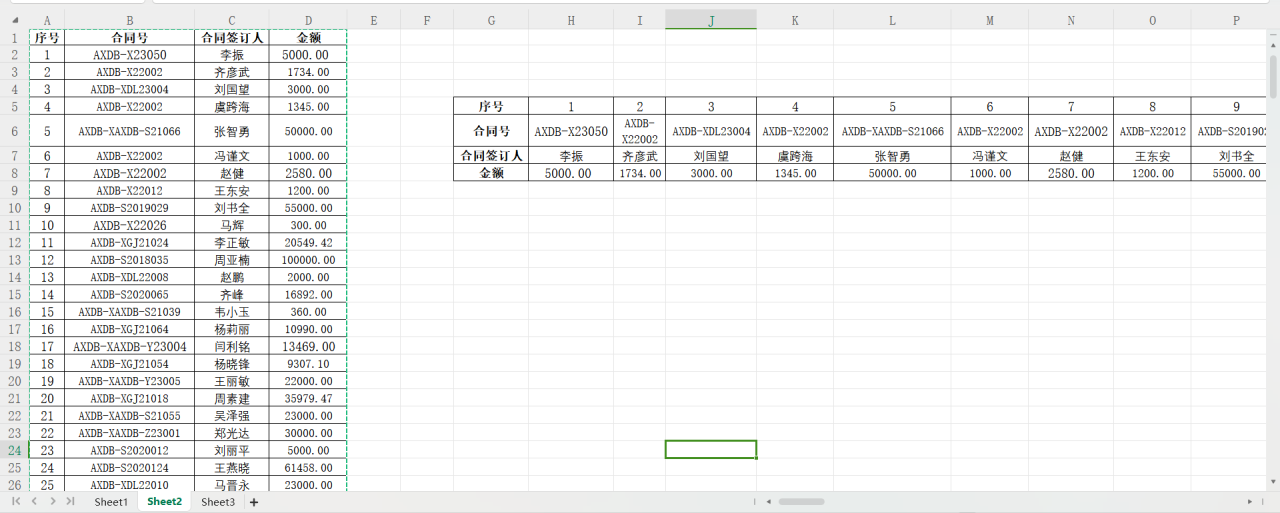Click the name 周亚楠

(232, 260)
